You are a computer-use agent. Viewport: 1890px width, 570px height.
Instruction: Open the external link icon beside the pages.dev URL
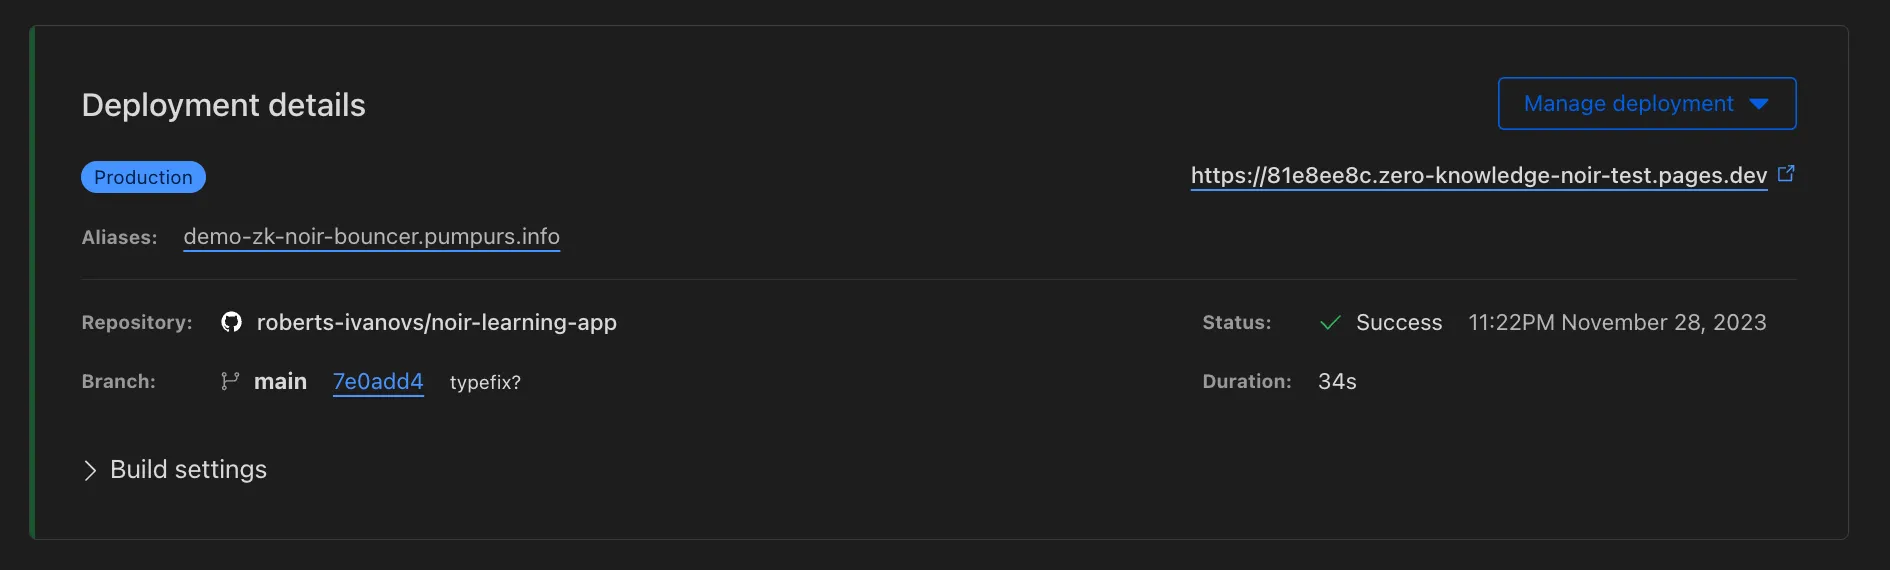pos(1786,174)
